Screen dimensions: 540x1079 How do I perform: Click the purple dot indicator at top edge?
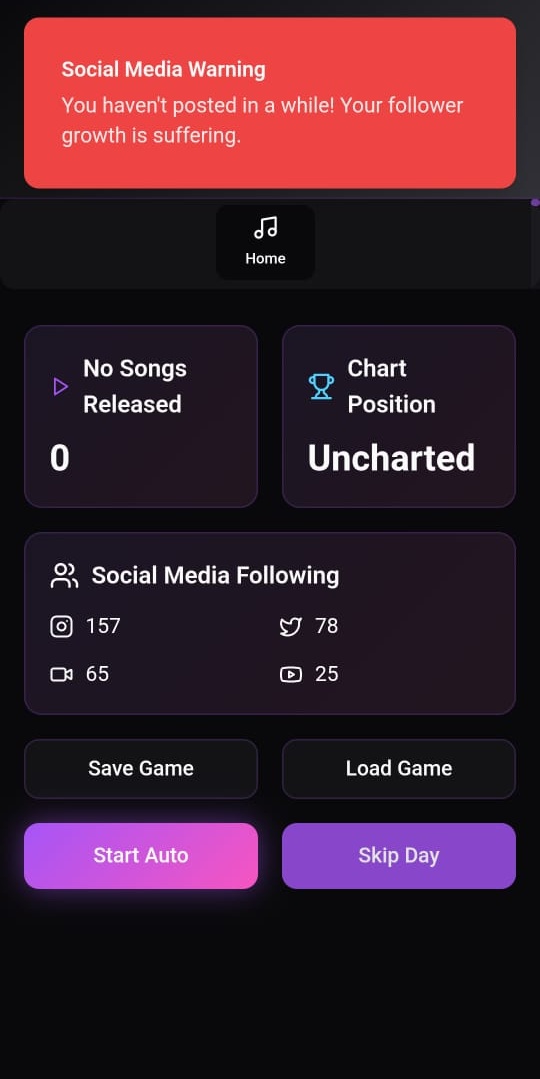point(536,202)
